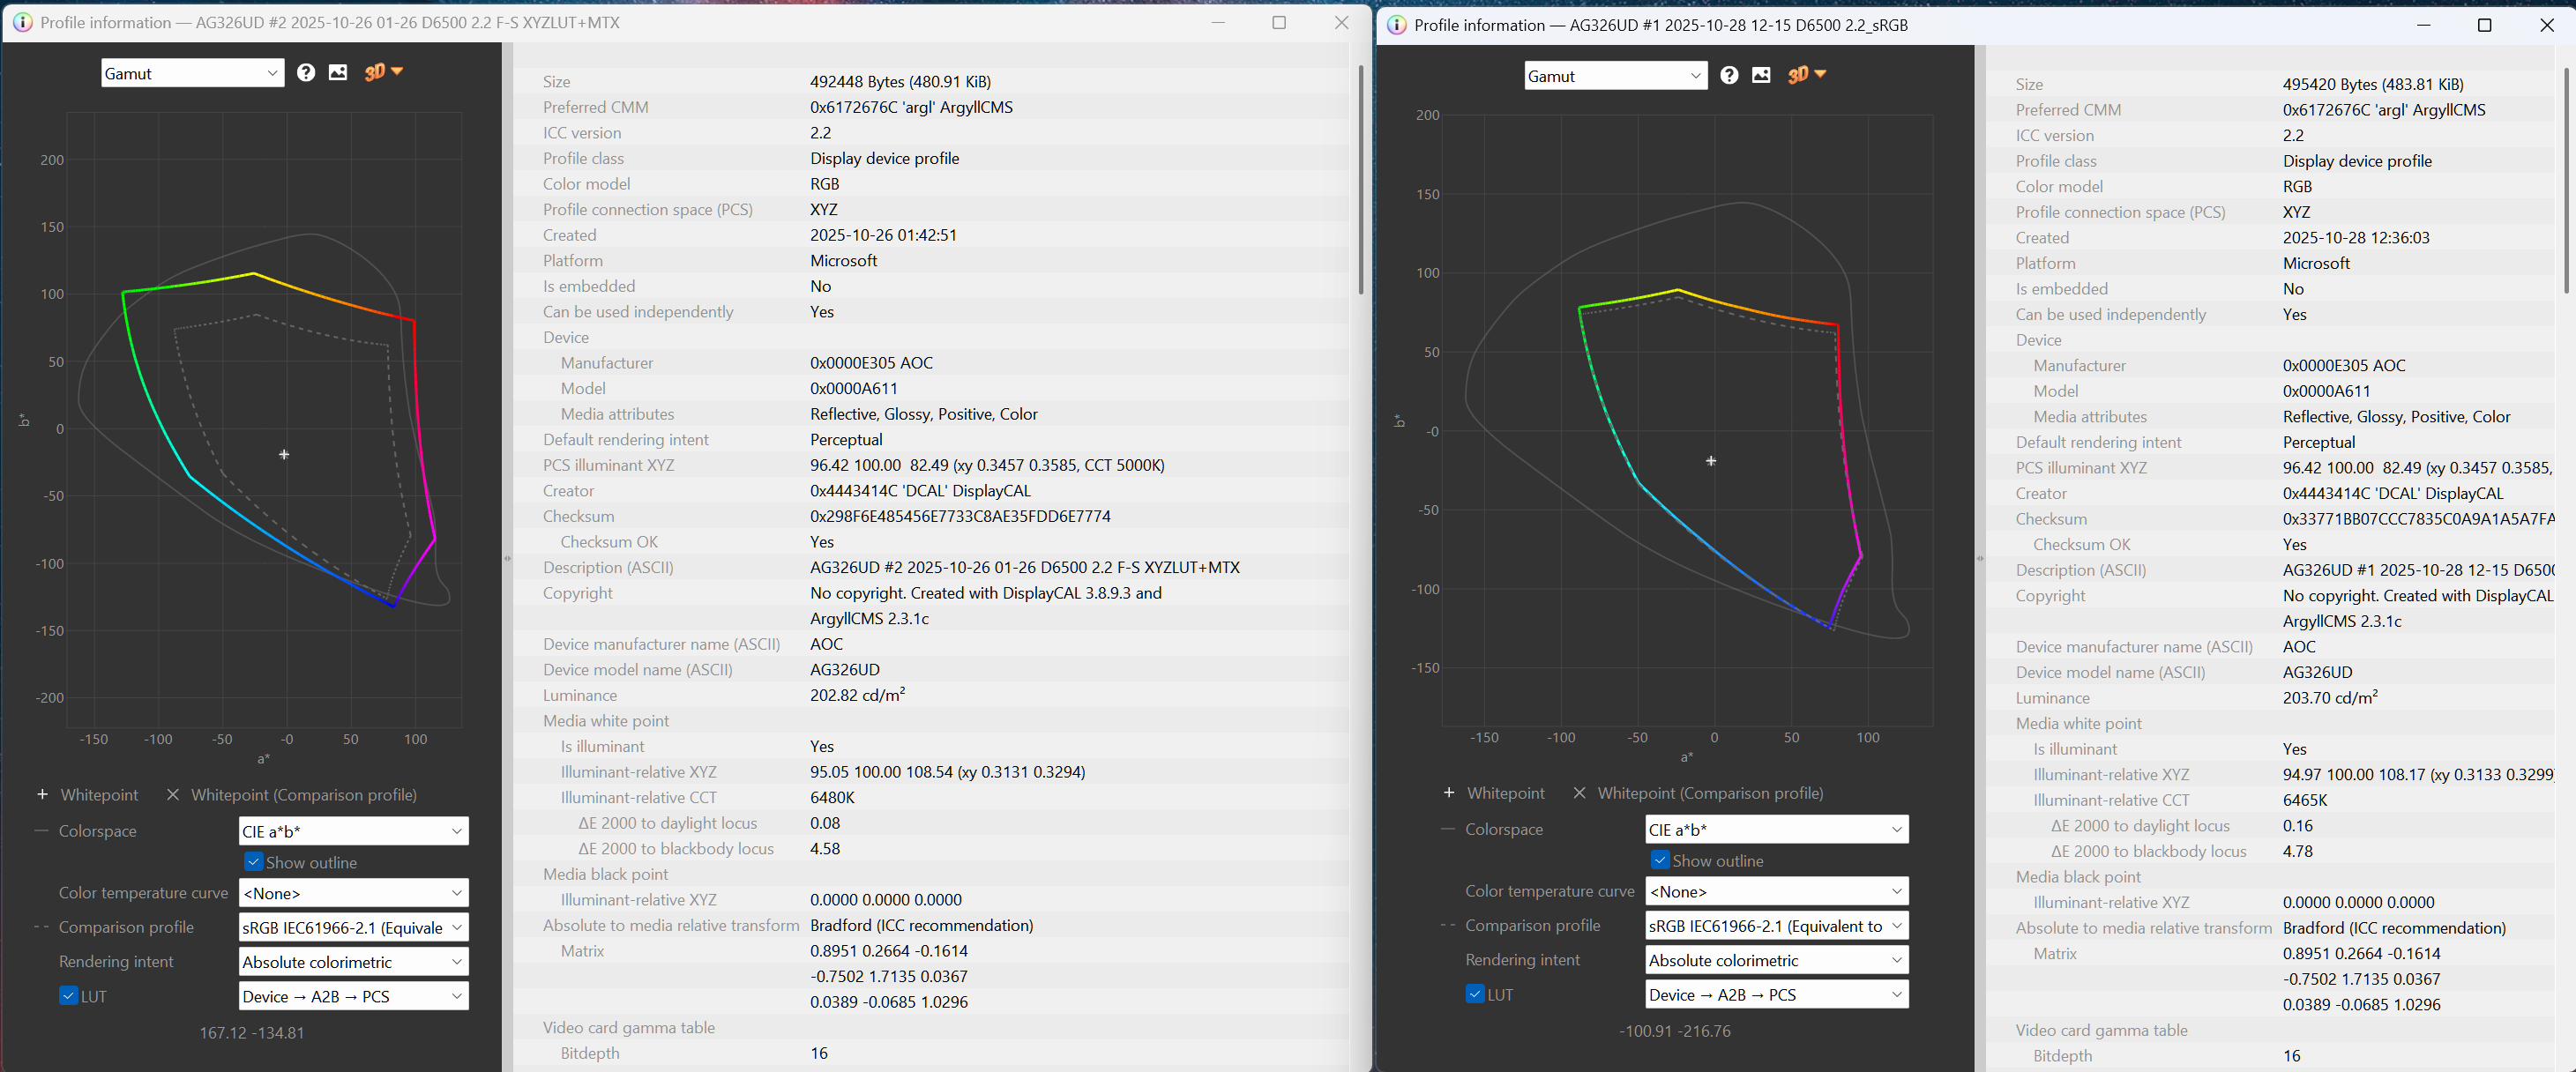The height and width of the screenshot is (1072, 2576).
Task: Click the info icon in right title bar
Action: click(x=1397, y=25)
